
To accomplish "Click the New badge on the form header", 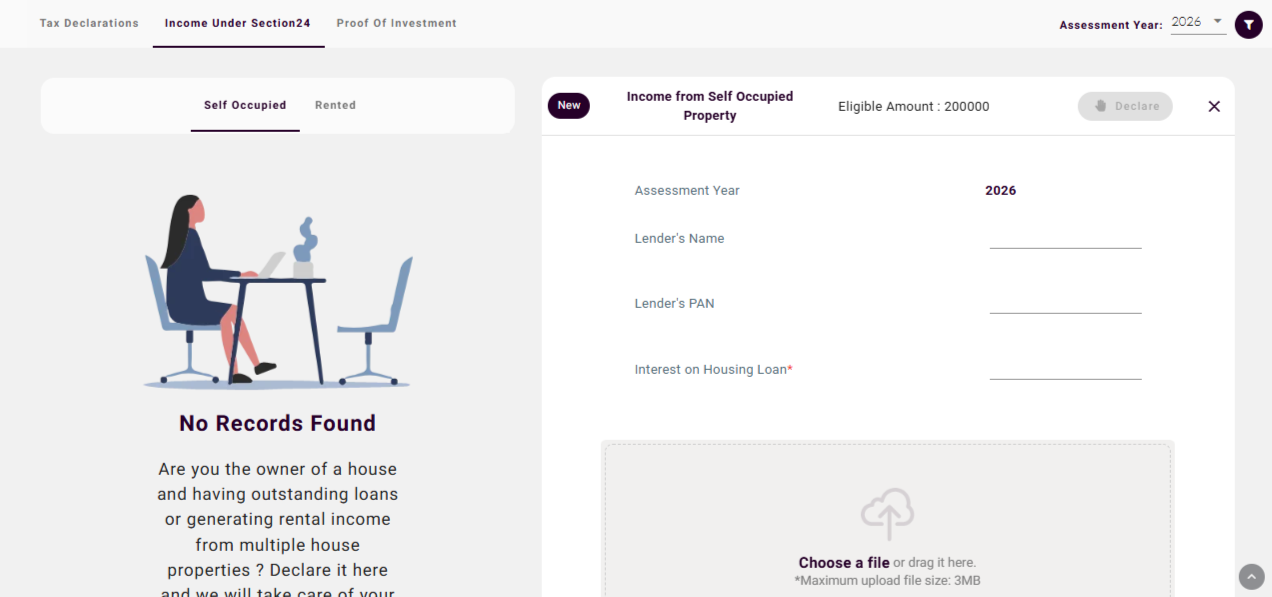I will pos(569,106).
